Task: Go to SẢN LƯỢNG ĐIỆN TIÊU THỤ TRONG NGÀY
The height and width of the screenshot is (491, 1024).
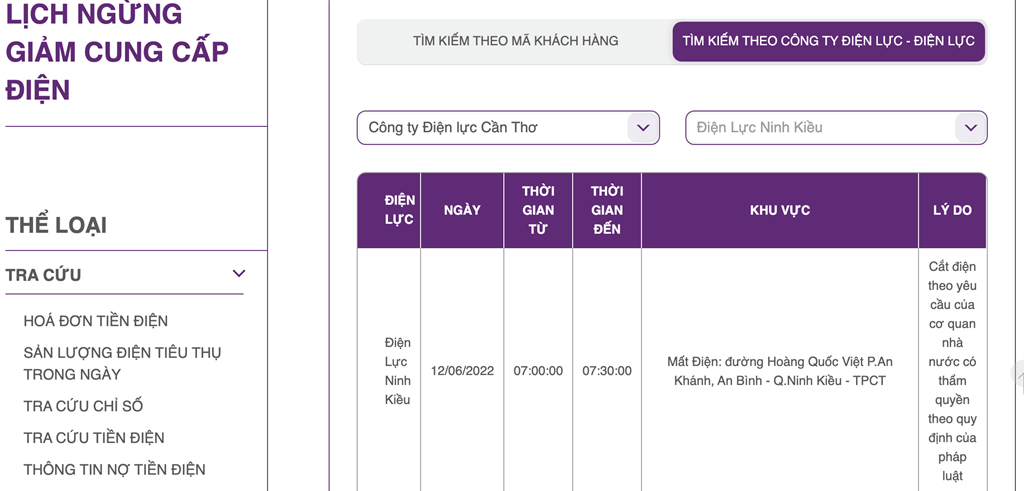Action: point(122,363)
